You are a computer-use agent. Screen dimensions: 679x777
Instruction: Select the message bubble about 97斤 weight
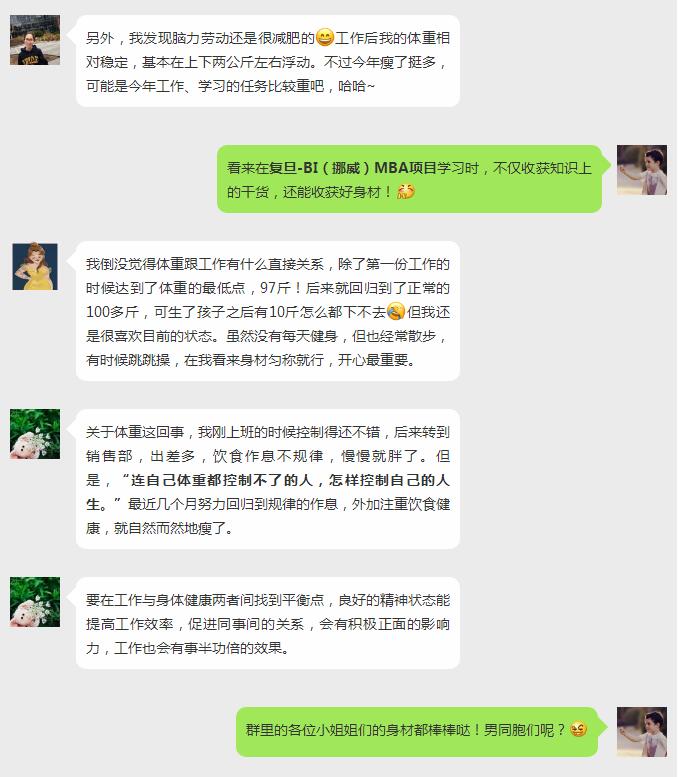pos(268,311)
